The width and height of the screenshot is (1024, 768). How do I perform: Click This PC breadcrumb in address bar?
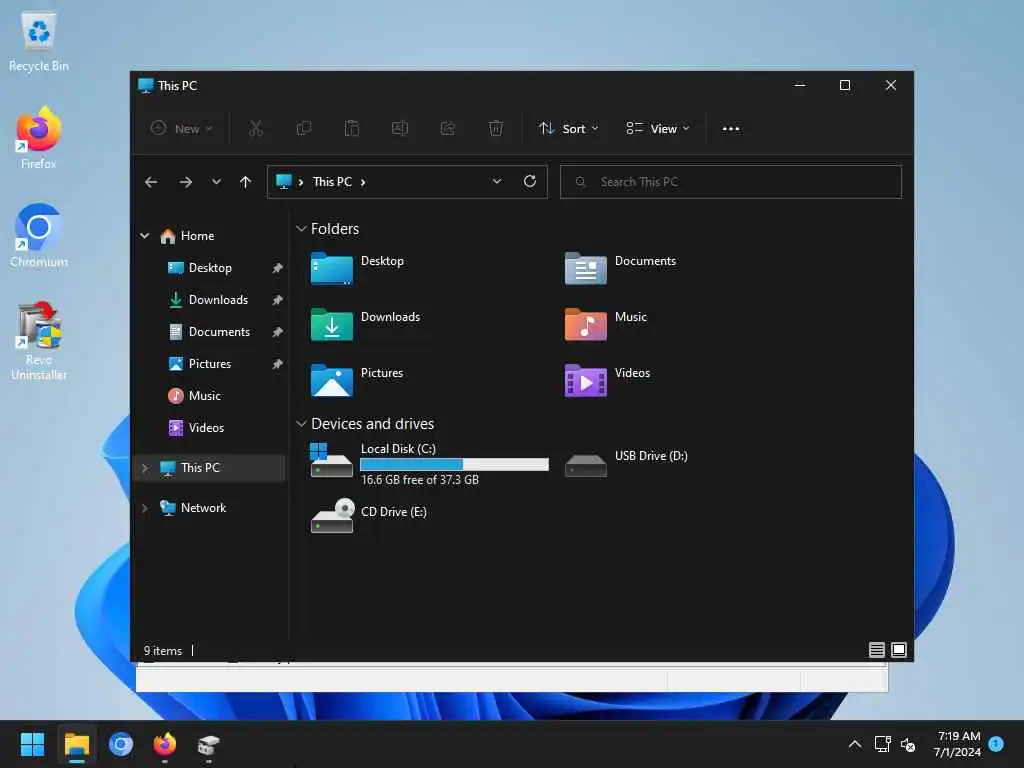point(332,182)
